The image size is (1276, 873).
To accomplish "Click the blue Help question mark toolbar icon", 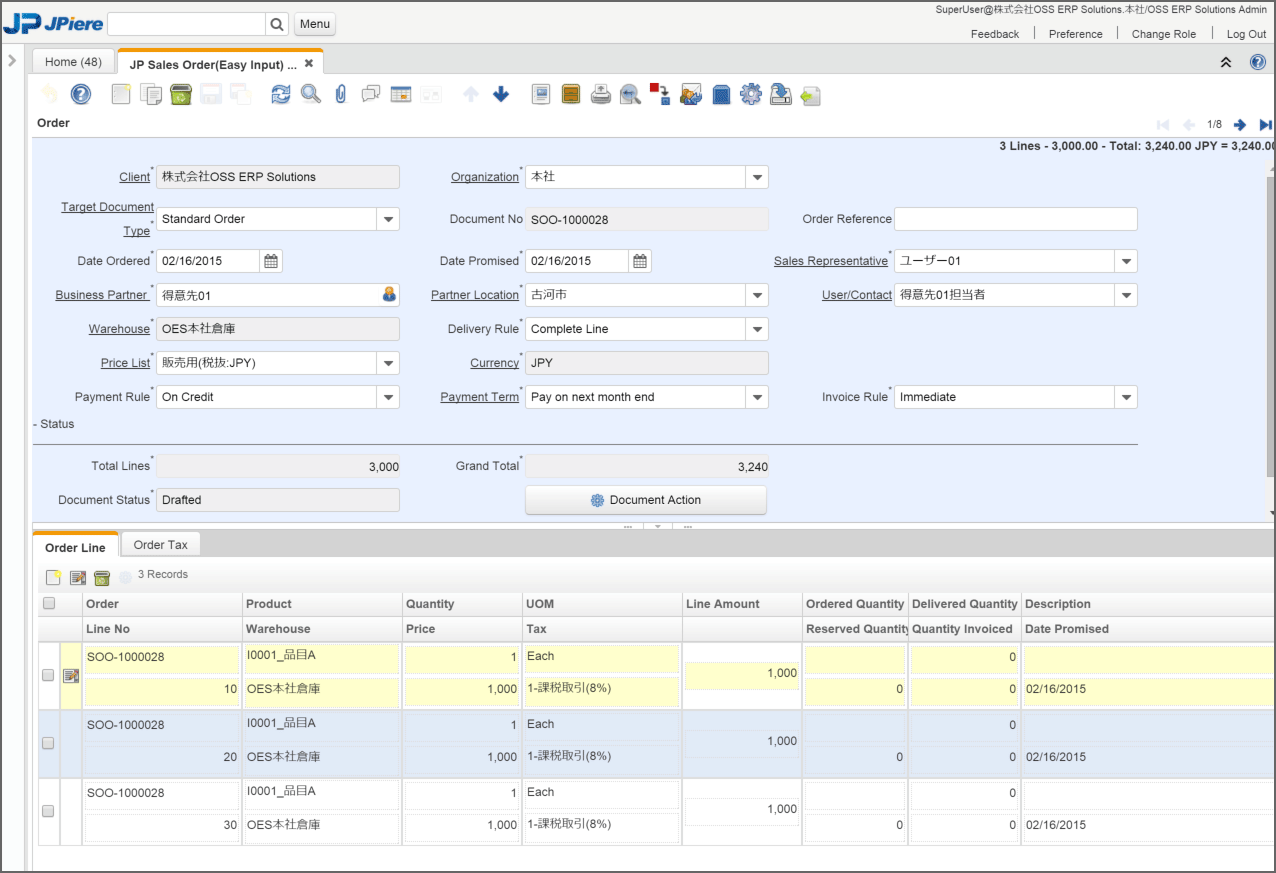I will [x=81, y=95].
